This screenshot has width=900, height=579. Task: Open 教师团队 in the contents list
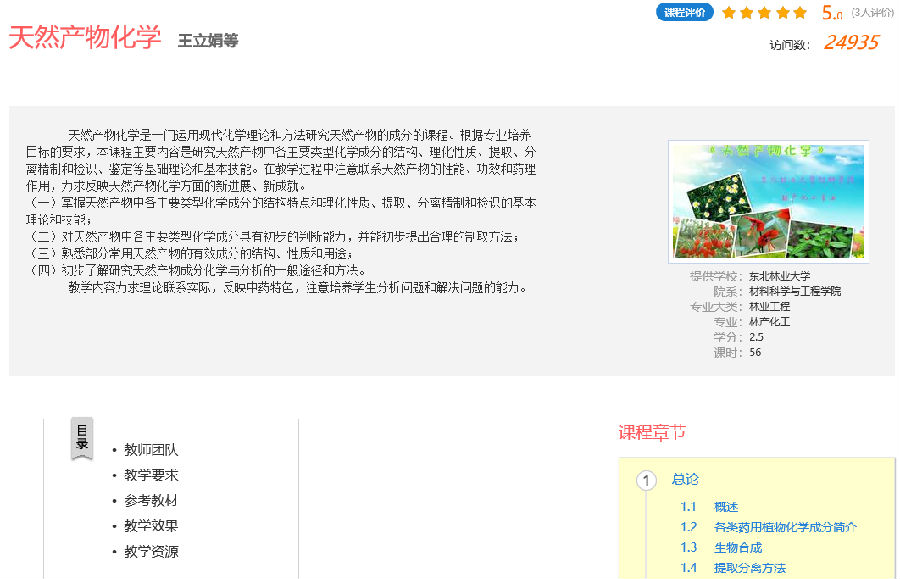[x=151, y=450]
